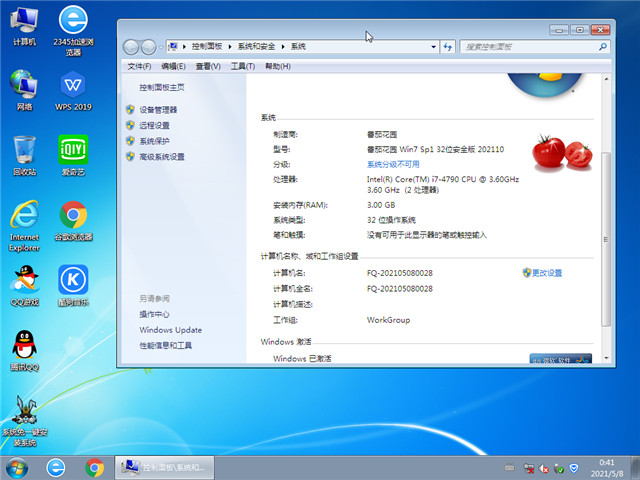Open 远程设置 link

(154, 125)
